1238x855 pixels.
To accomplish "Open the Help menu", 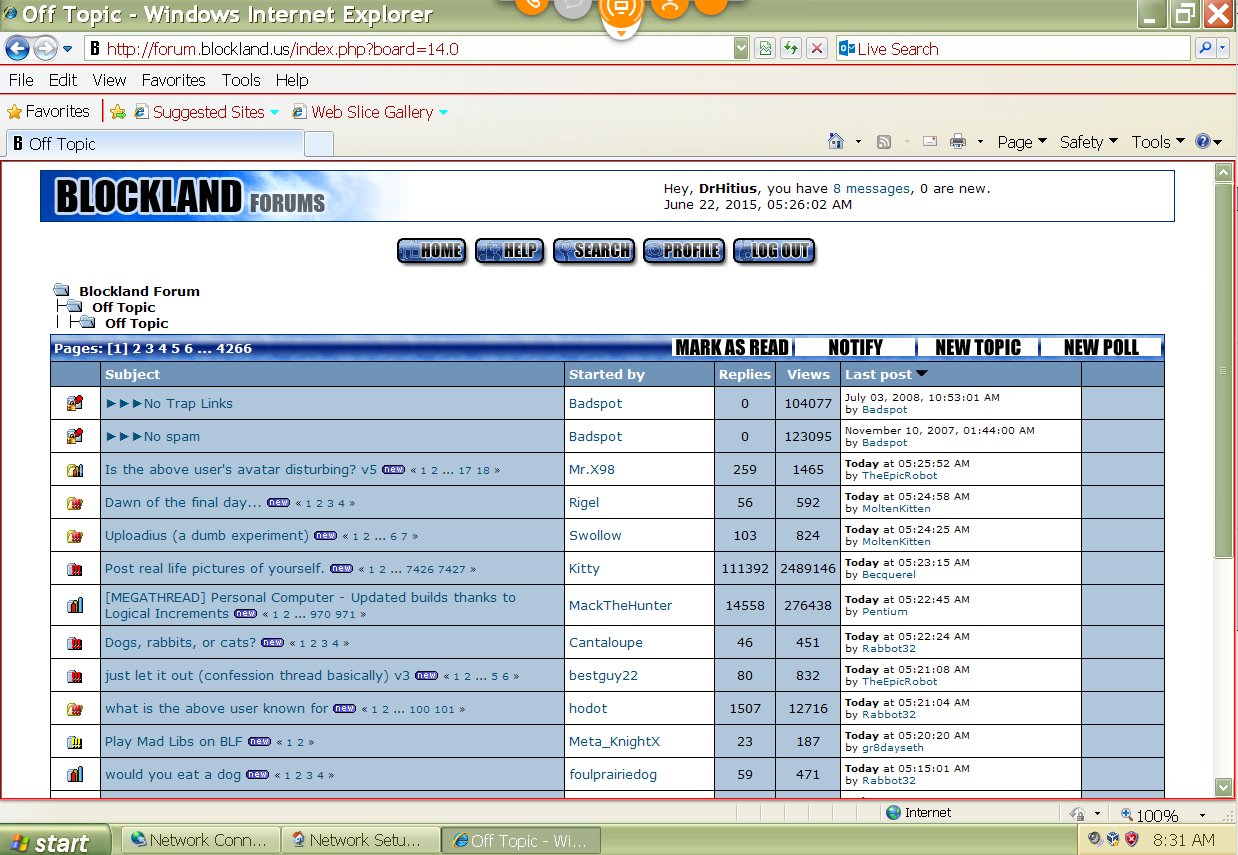I will 292,80.
